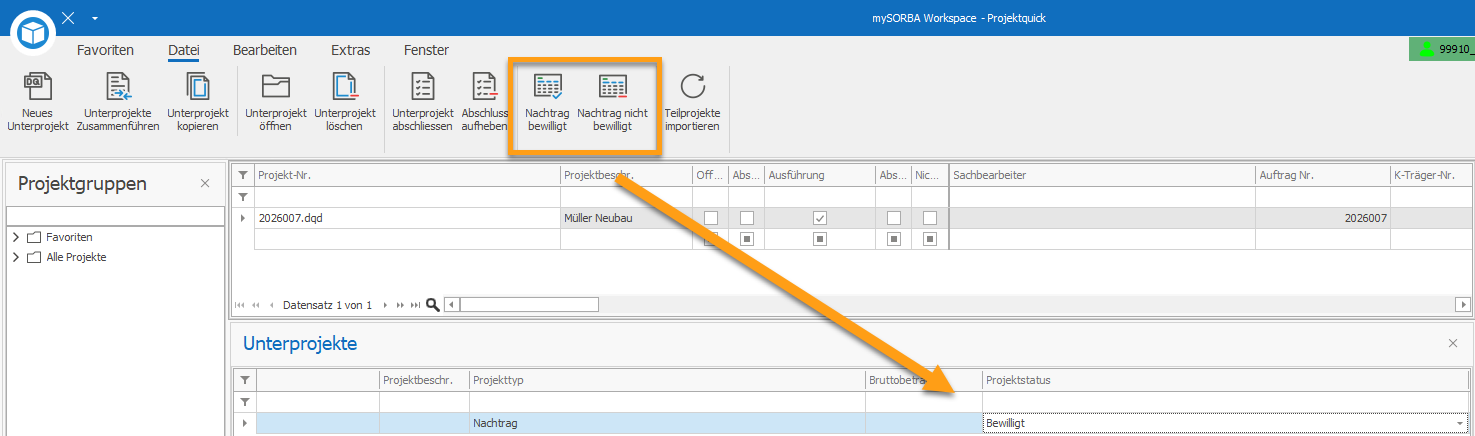1475x436 pixels.
Task: Open the Extras ribbon tab
Action: tap(351, 50)
